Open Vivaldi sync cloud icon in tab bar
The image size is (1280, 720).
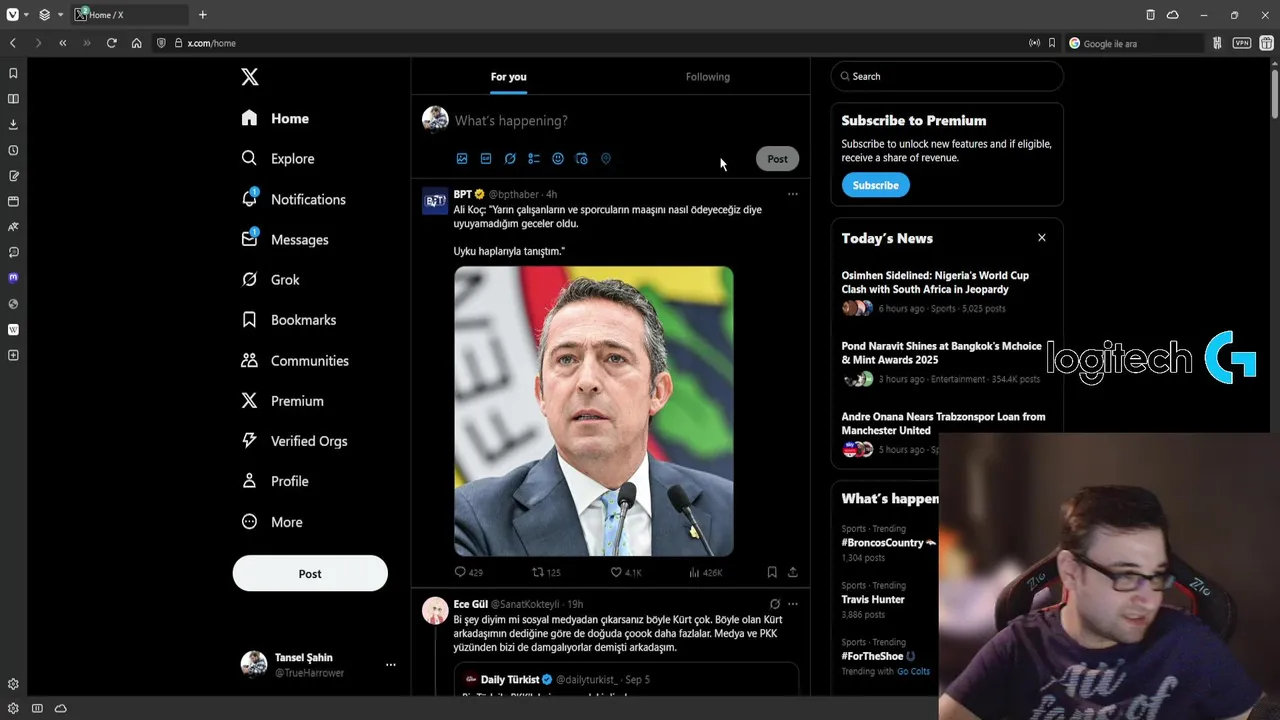tap(1173, 15)
